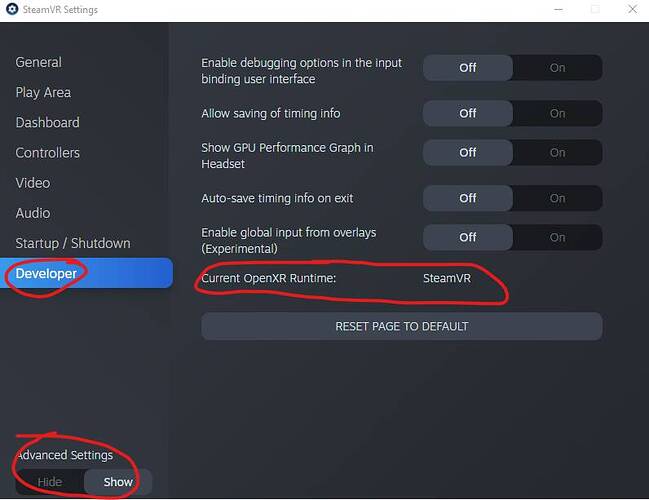649x500 pixels.
Task: Open the General settings tab
Action: click(38, 62)
